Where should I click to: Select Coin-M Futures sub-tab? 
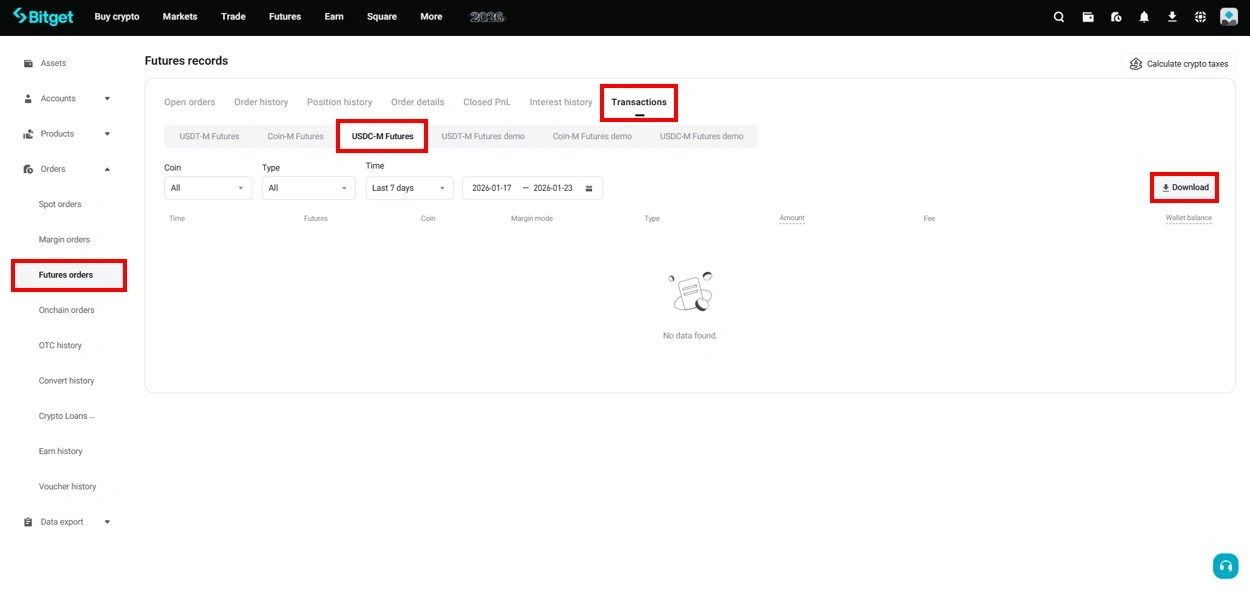tap(295, 136)
